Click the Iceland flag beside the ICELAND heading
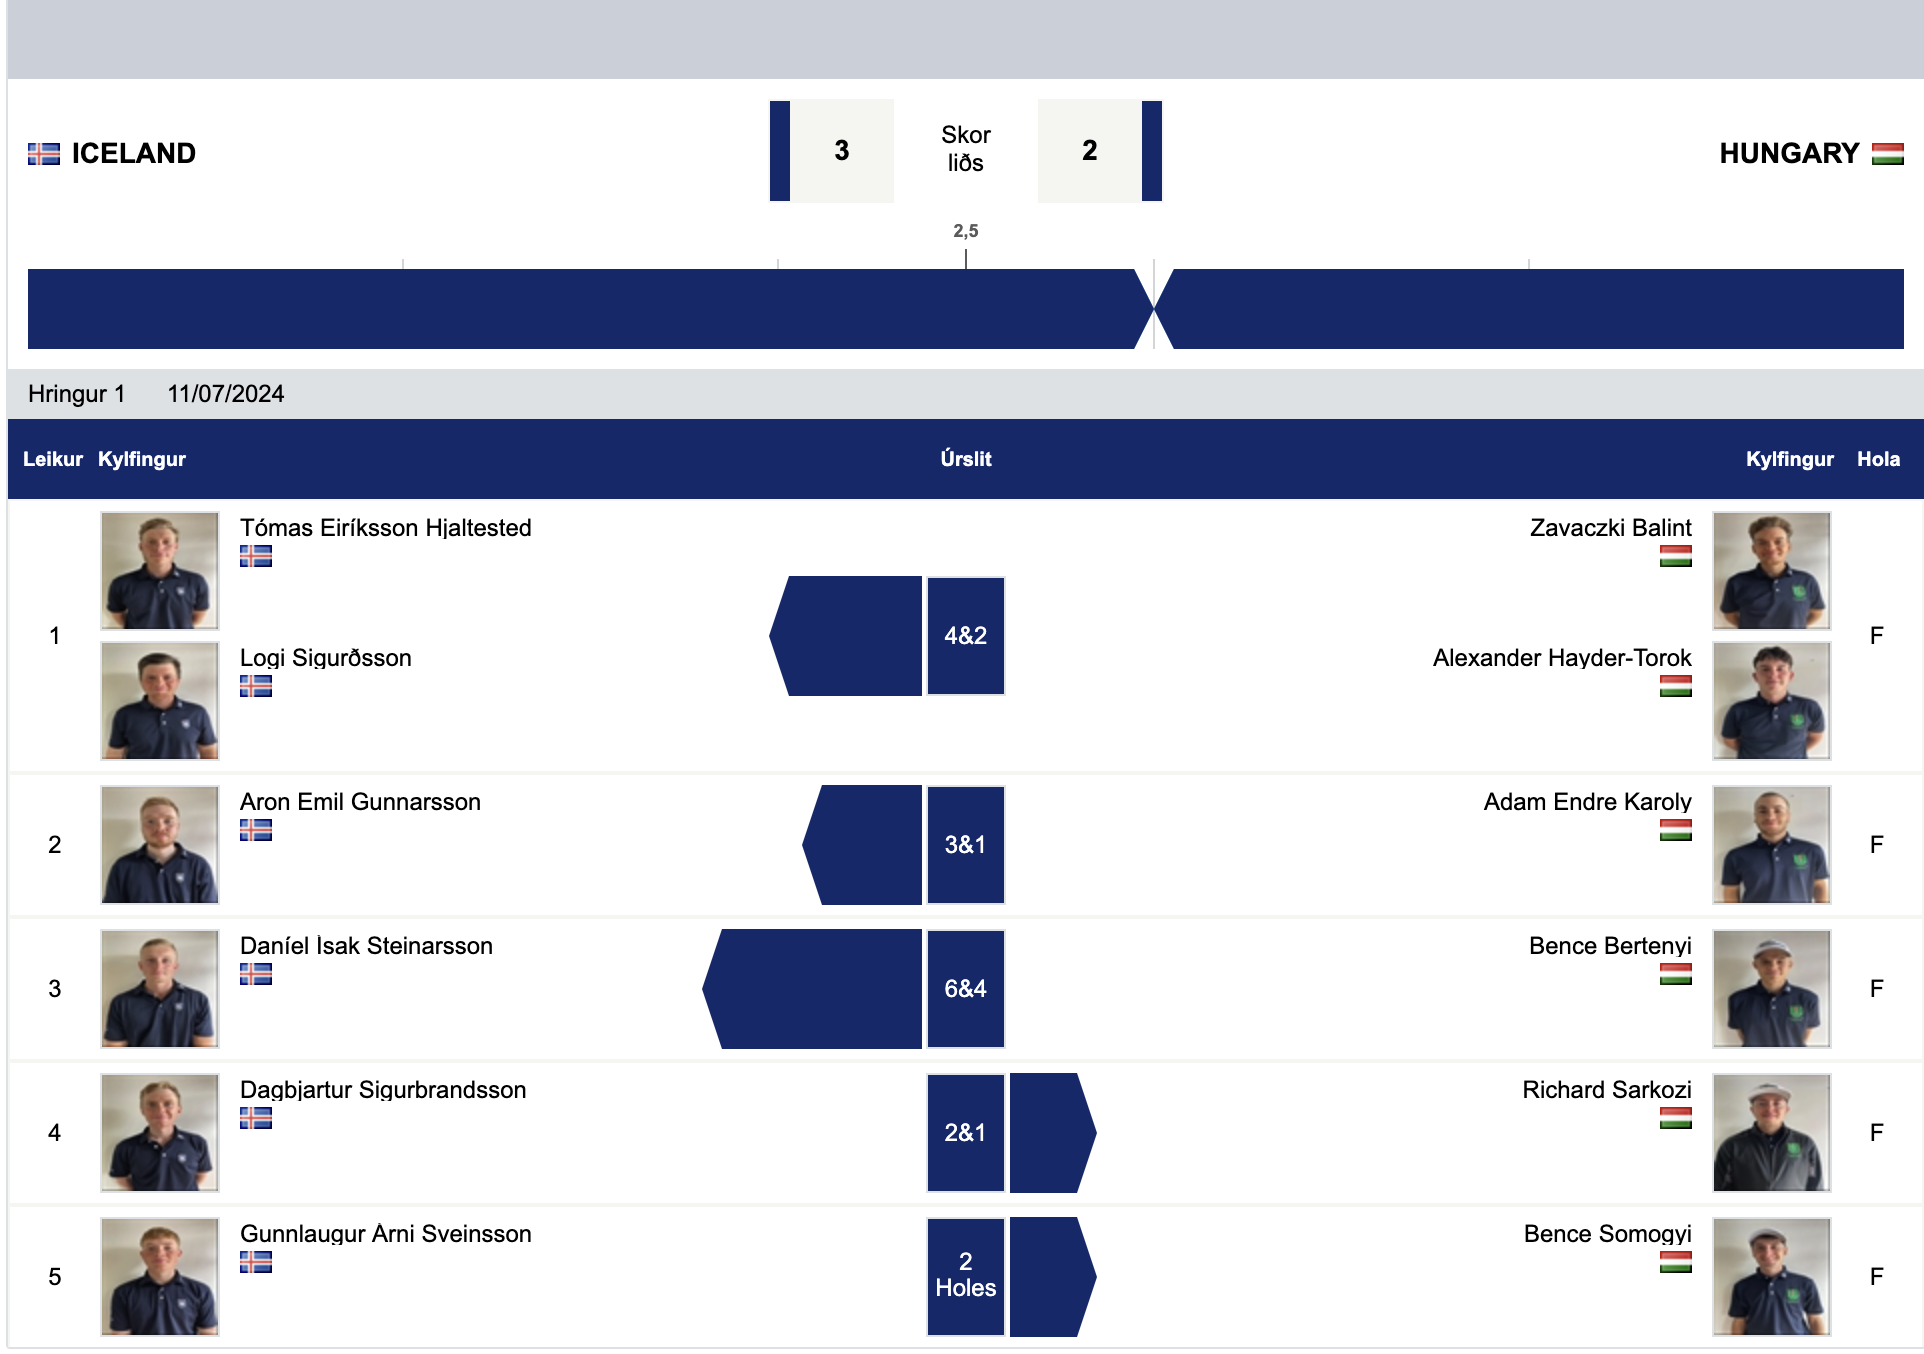The height and width of the screenshot is (1354, 1924). tap(43, 154)
